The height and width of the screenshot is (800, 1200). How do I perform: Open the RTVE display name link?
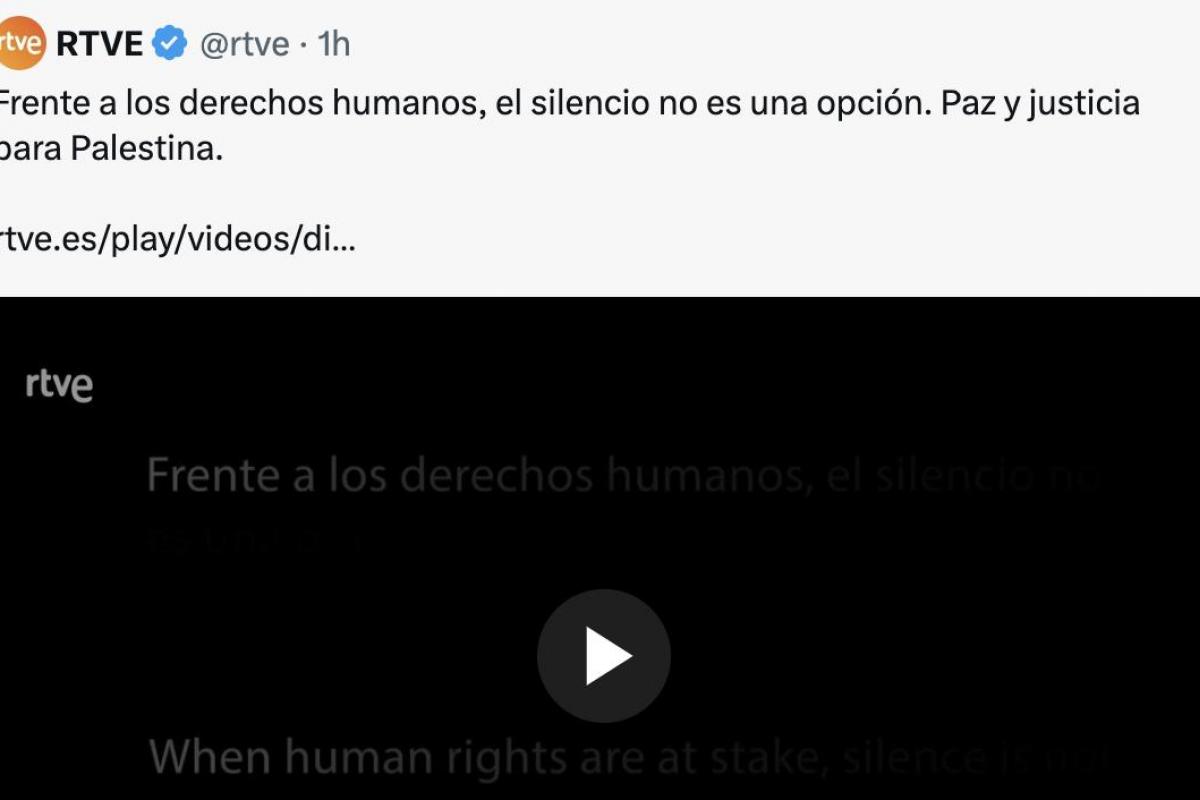coord(99,44)
